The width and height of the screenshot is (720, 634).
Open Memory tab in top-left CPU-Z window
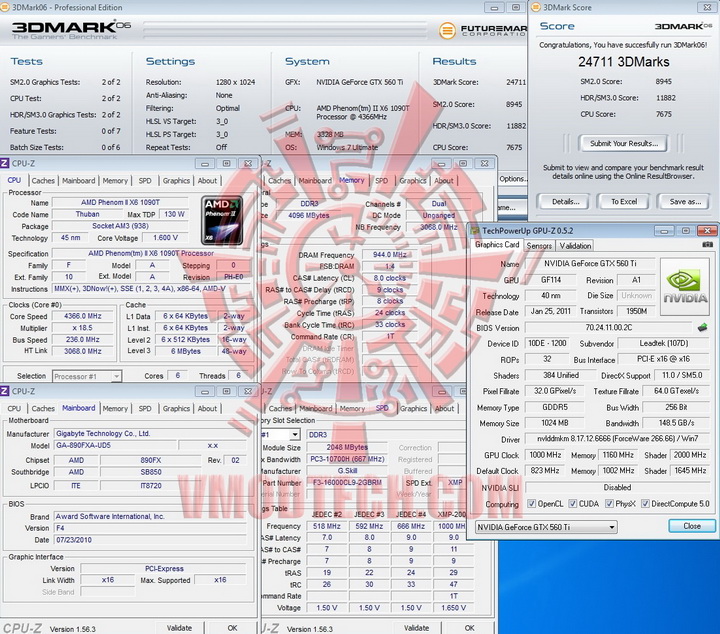pyautogui.click(x=115, y=180)
